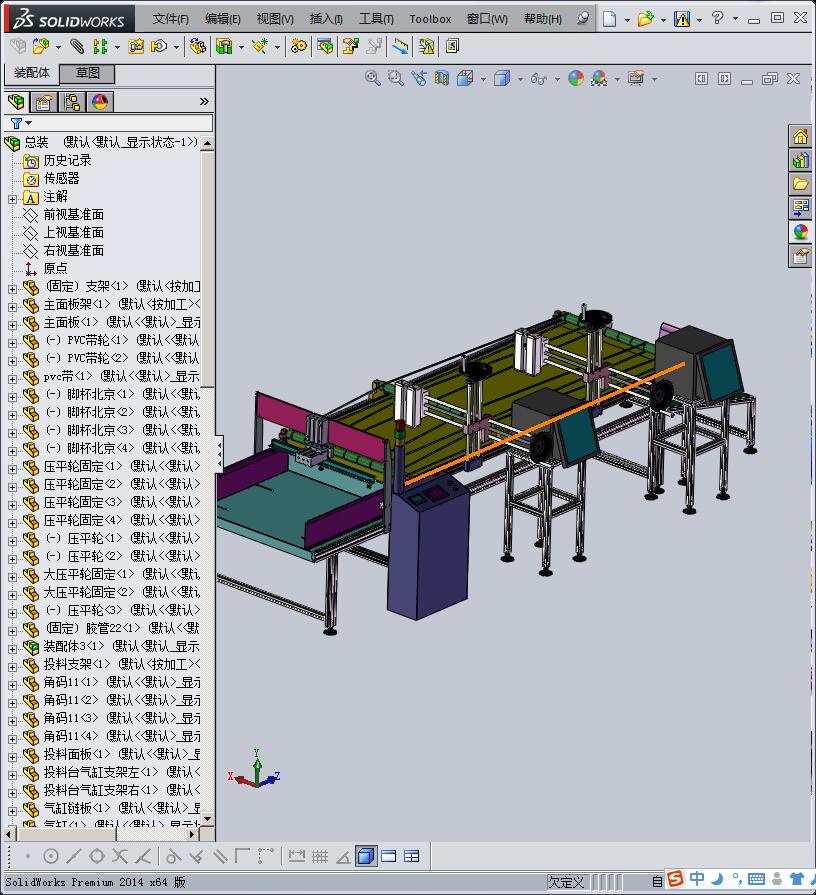816x895 pixels.
Task: Click the Reference Geometry icon
Action: click(x=260, y=46)
